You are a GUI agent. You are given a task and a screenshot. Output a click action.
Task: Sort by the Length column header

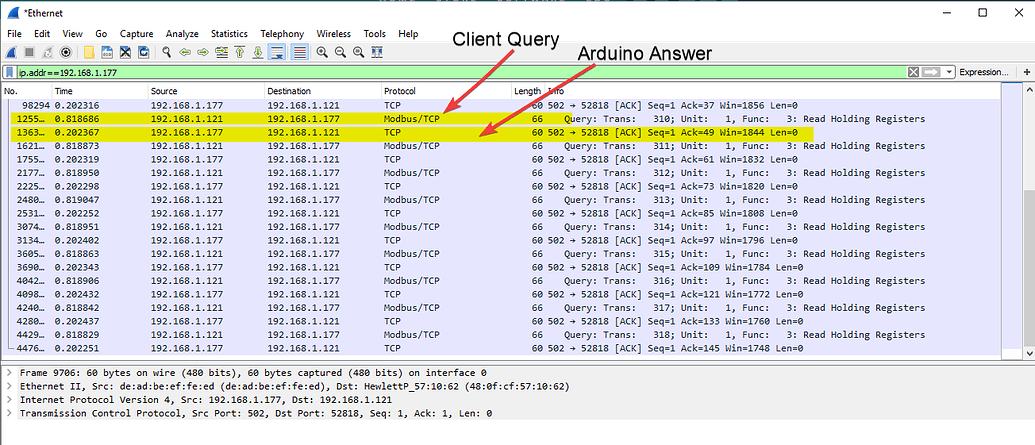pos(527,91)
